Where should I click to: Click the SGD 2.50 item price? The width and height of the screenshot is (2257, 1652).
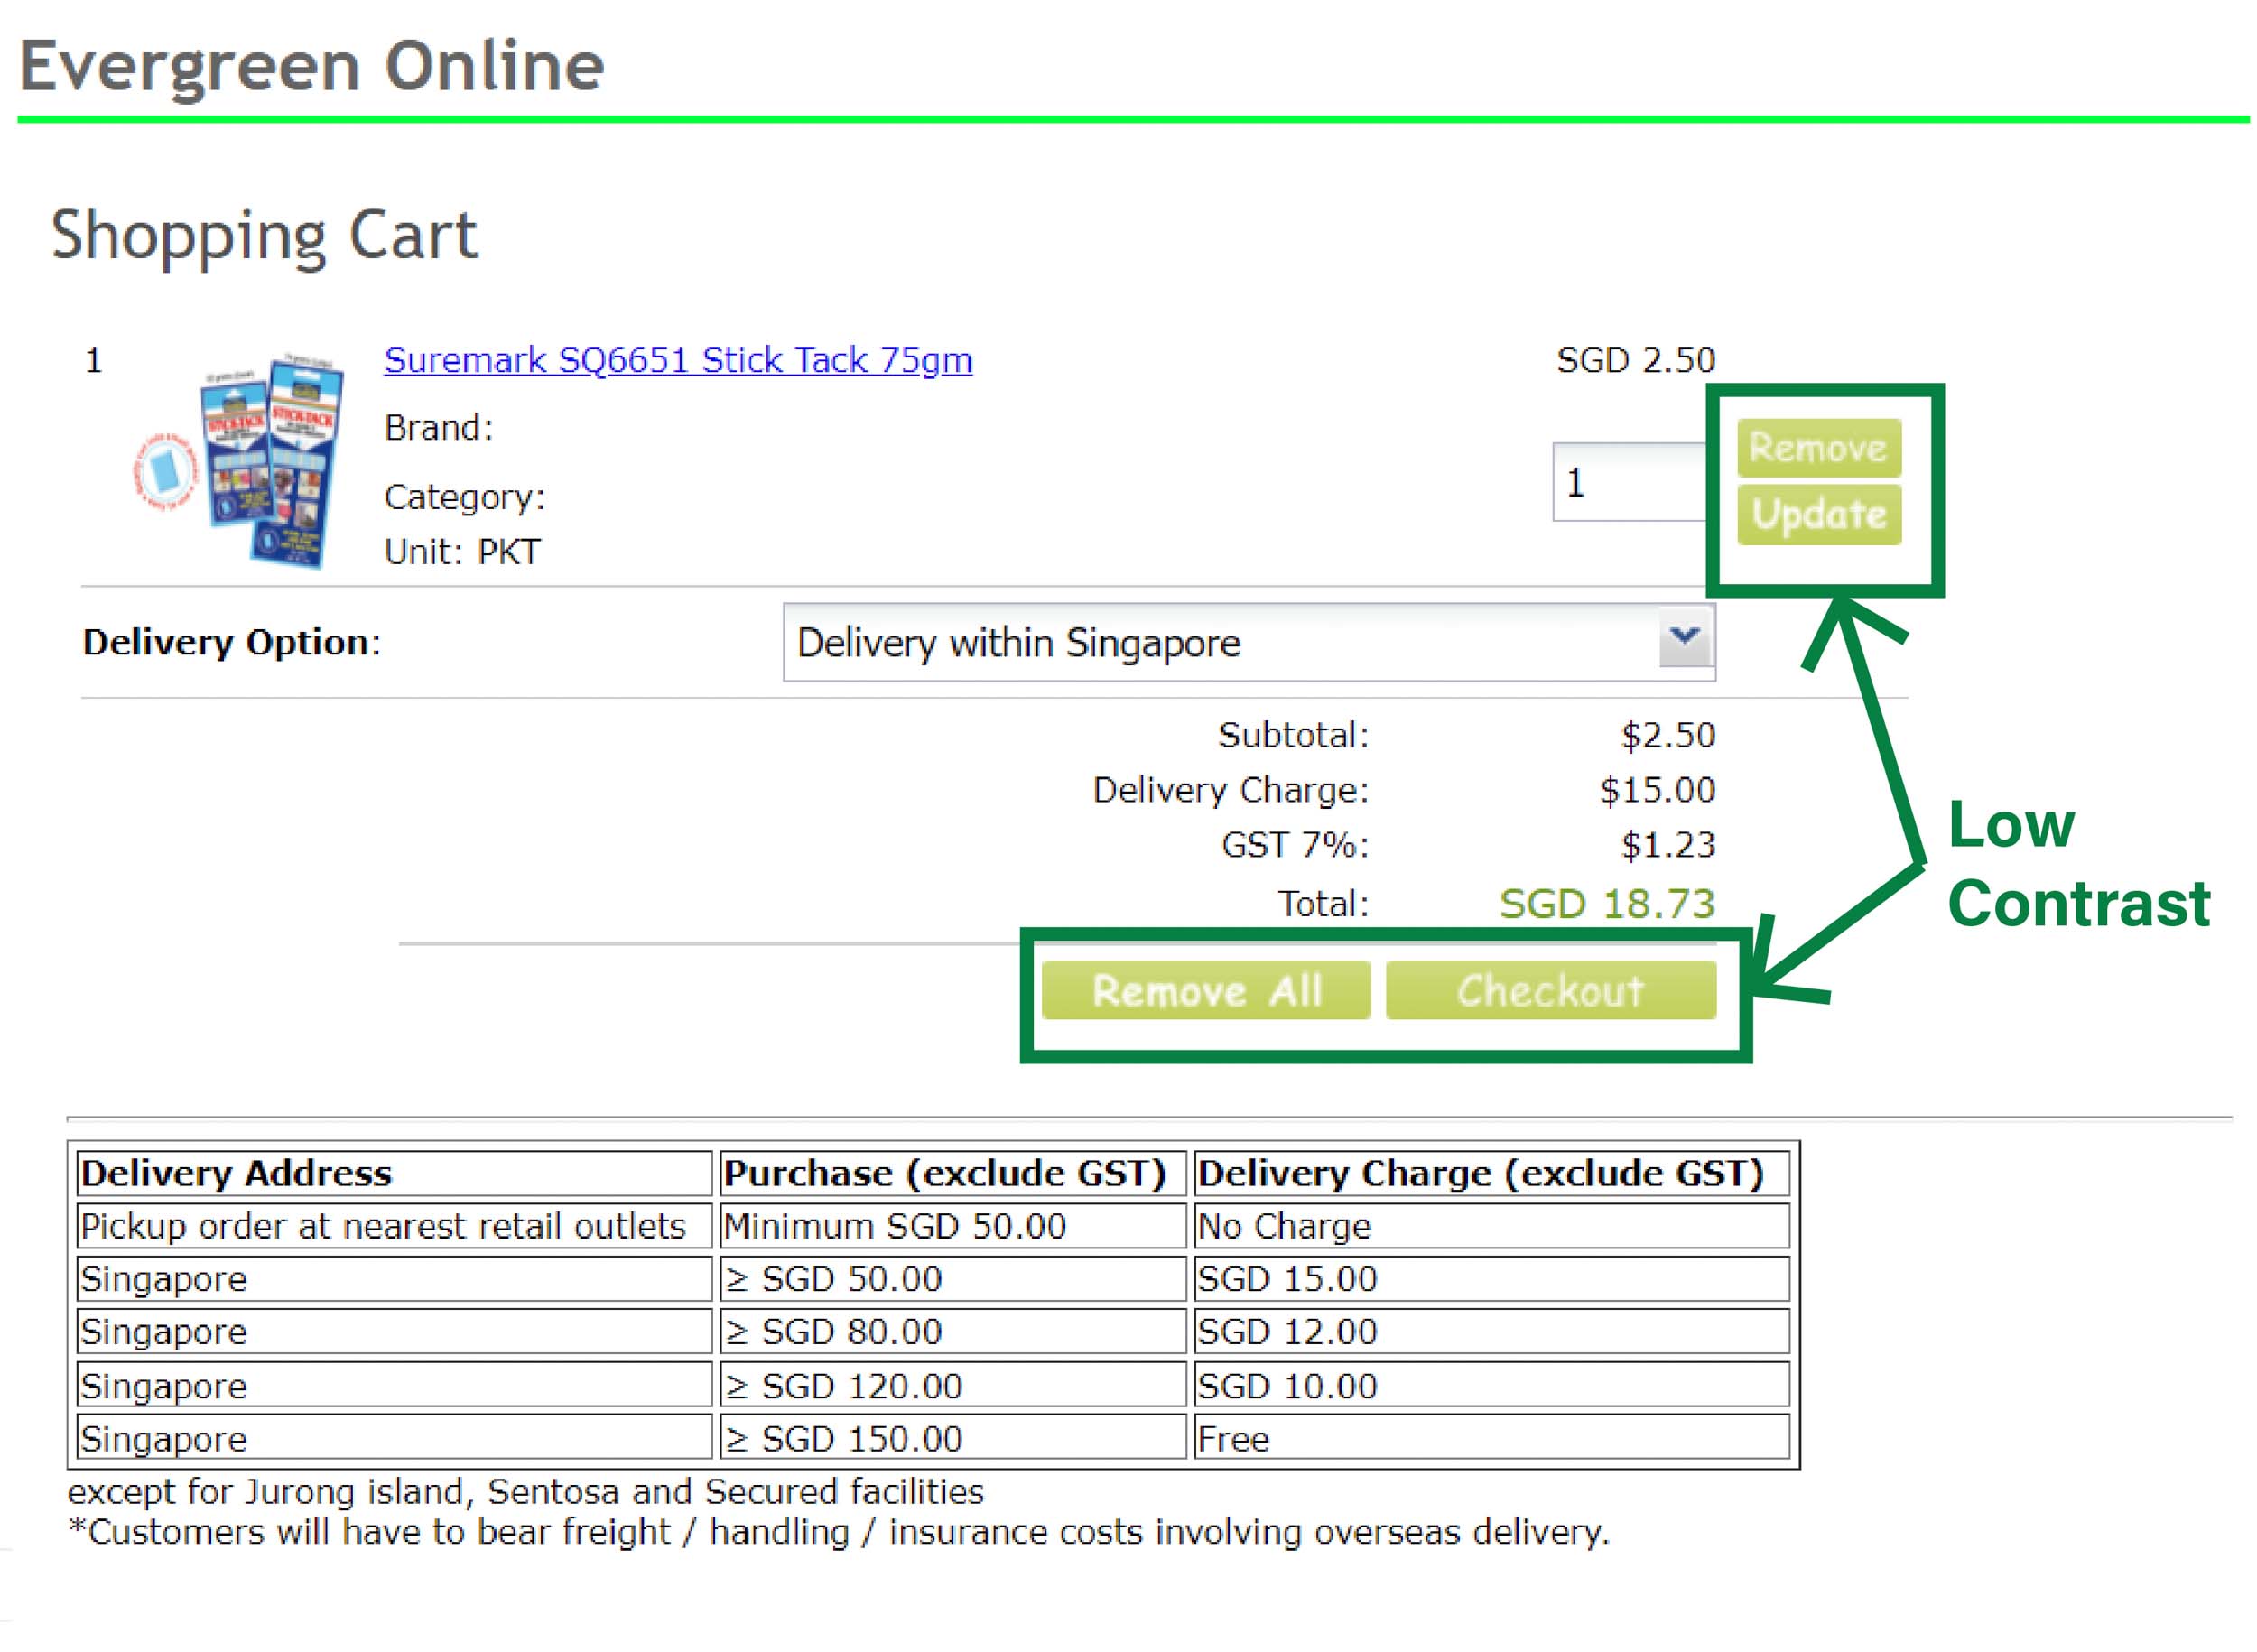(1635, 359)
